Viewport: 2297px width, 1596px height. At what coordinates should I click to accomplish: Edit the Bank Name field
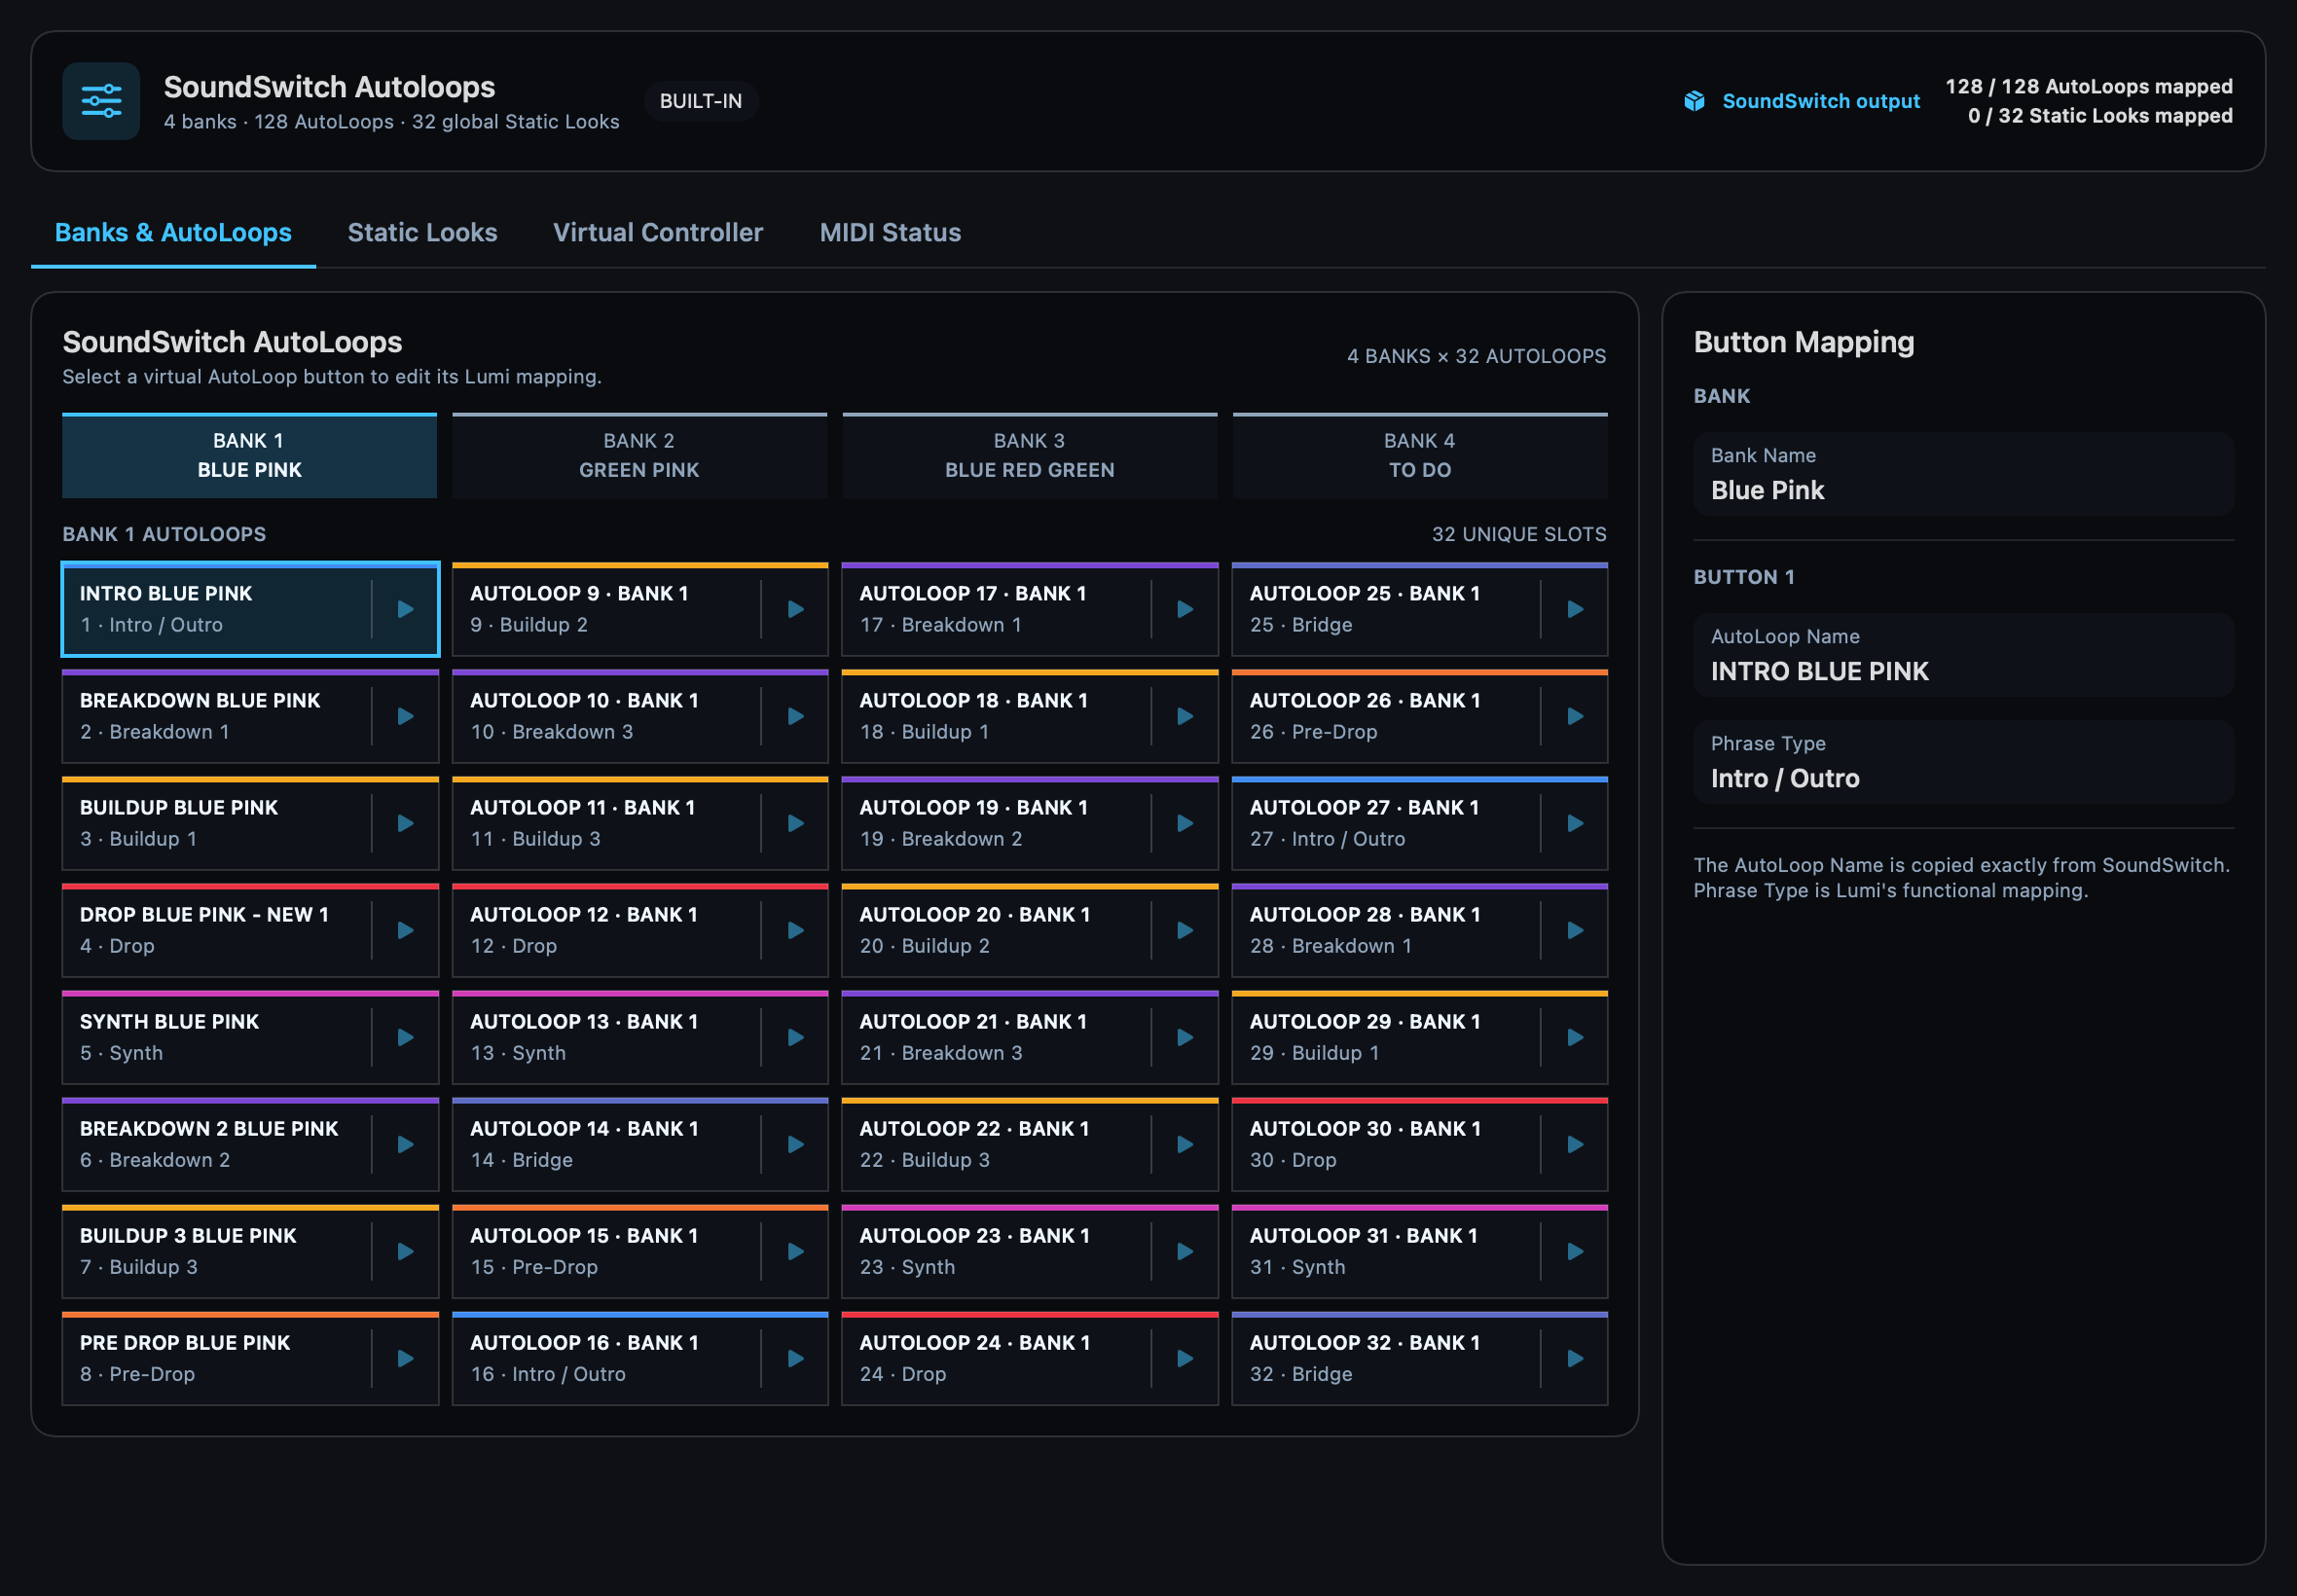(x=1963, y=474)
